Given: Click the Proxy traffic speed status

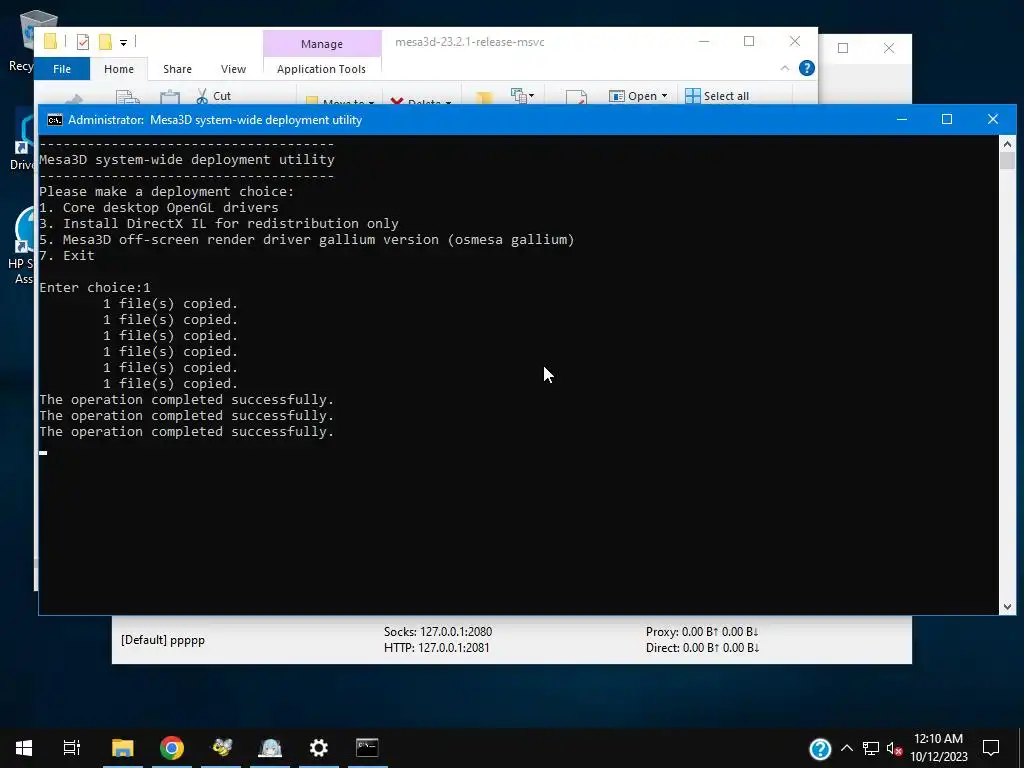Looking at the screenshot, I should 702,632.
